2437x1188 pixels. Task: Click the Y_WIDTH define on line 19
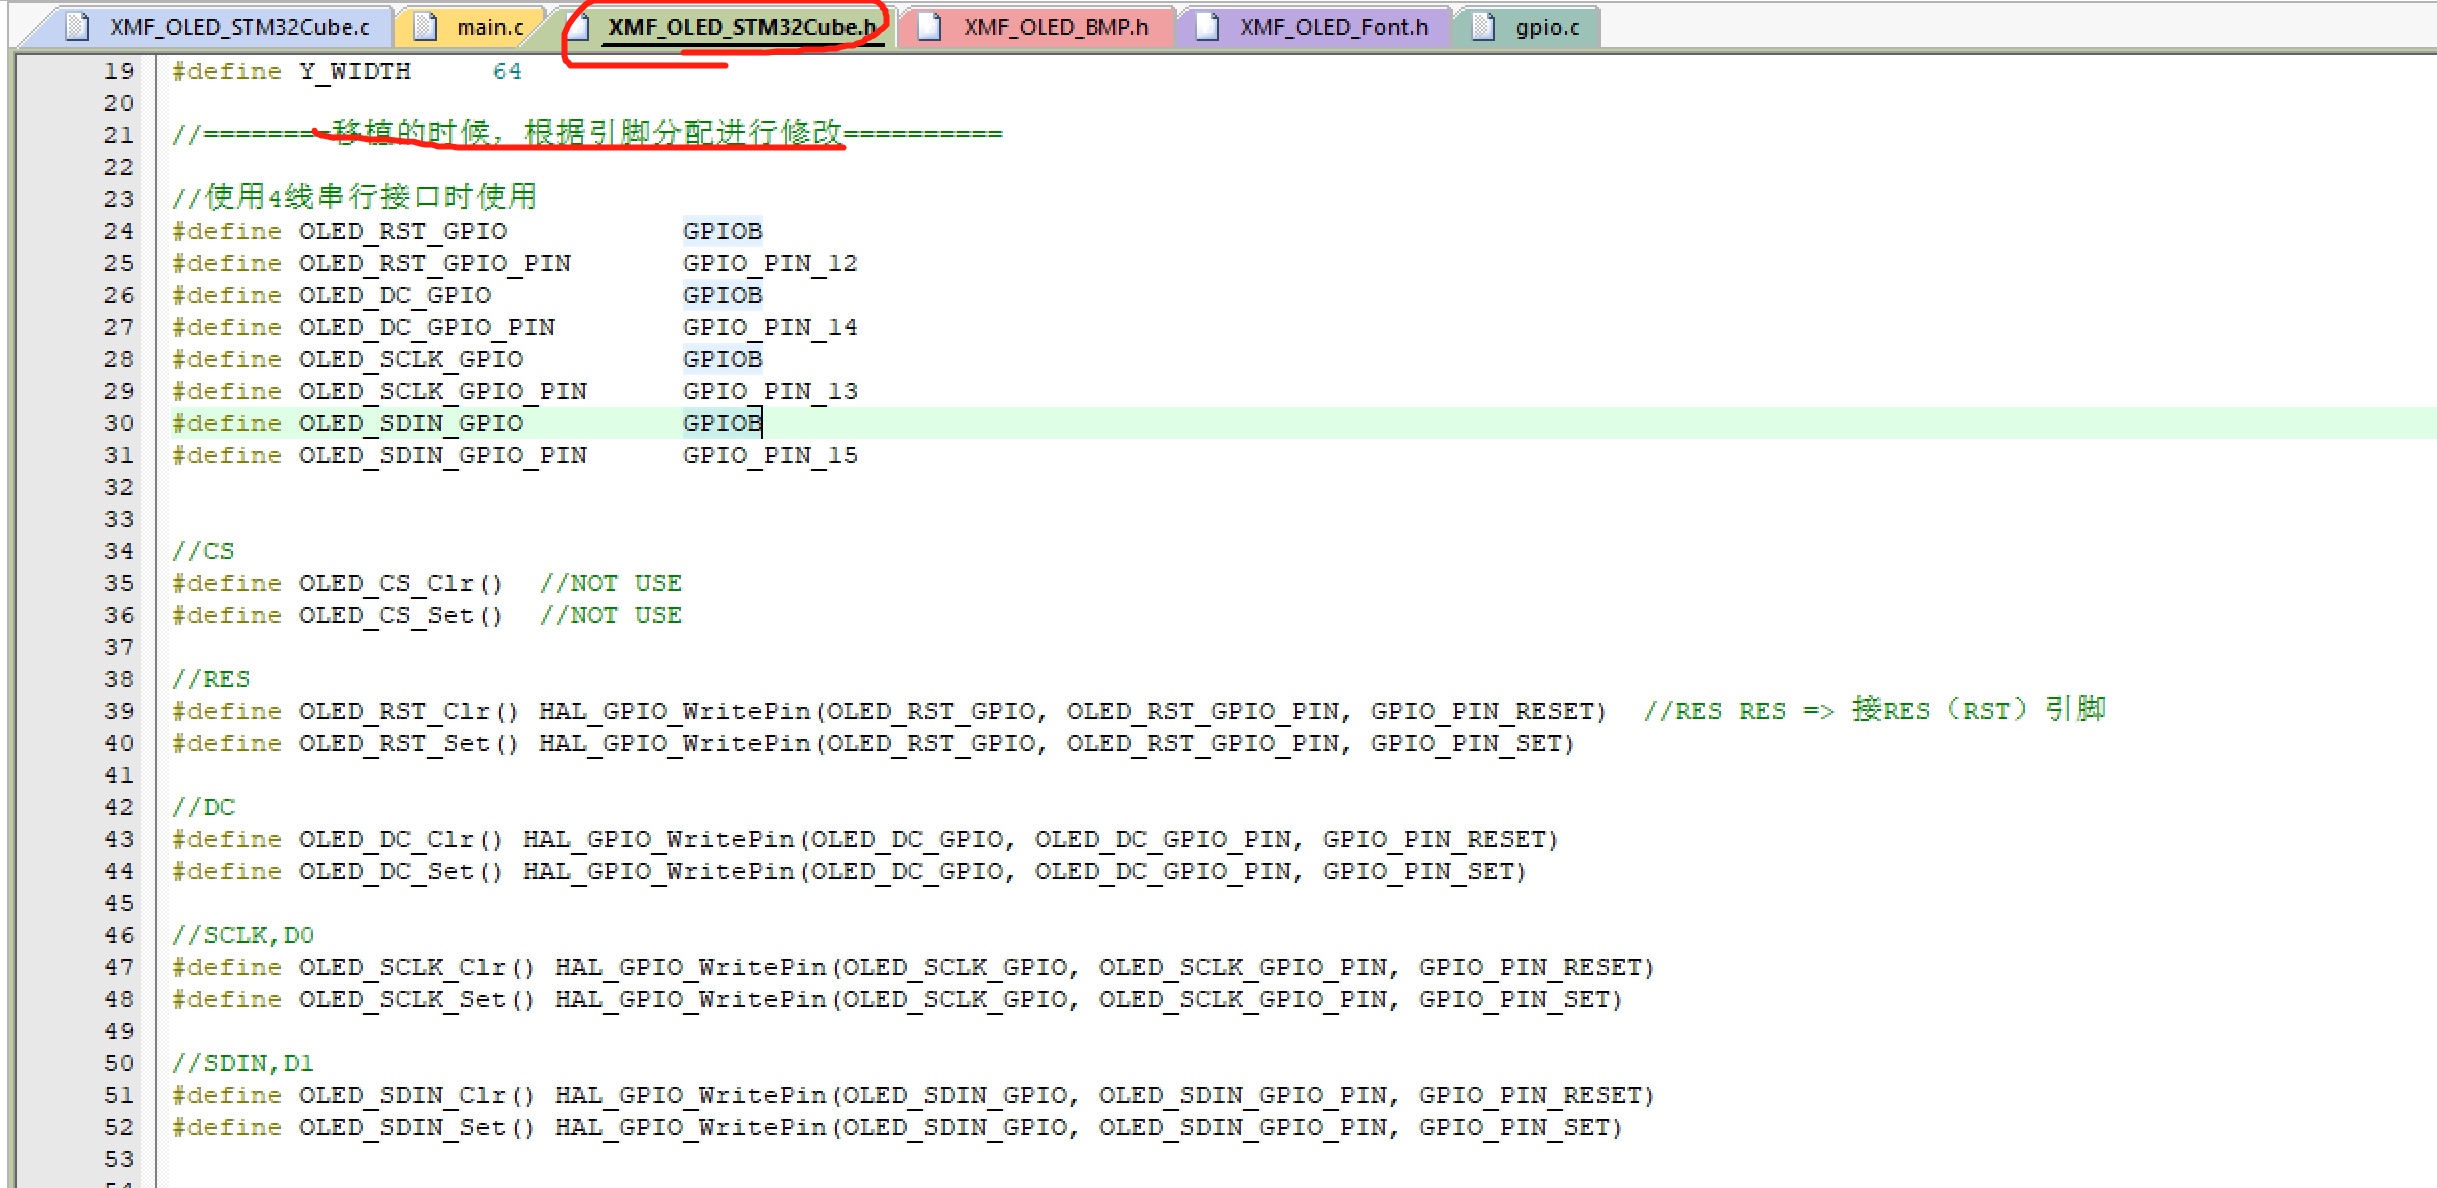(356, 70)
